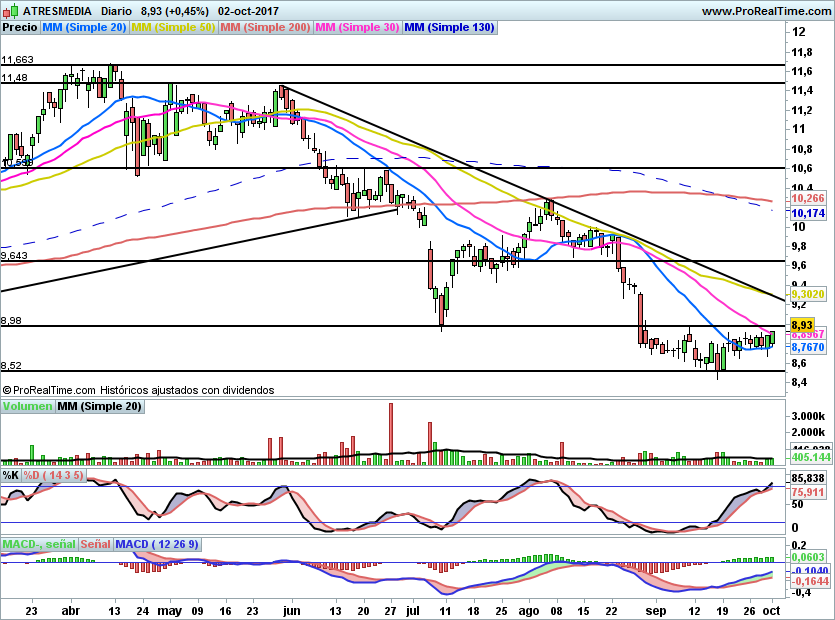Select the MM (Simple 200) label
The height and width of the screenshot is (620, 835).
265,27
